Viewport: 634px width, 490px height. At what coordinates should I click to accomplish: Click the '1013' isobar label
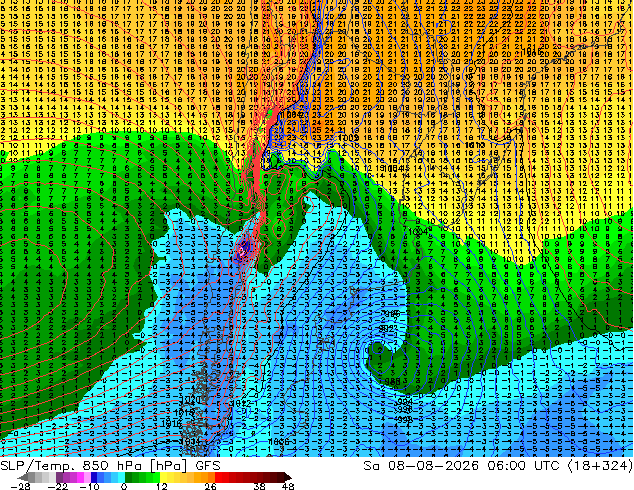point(475,145)
